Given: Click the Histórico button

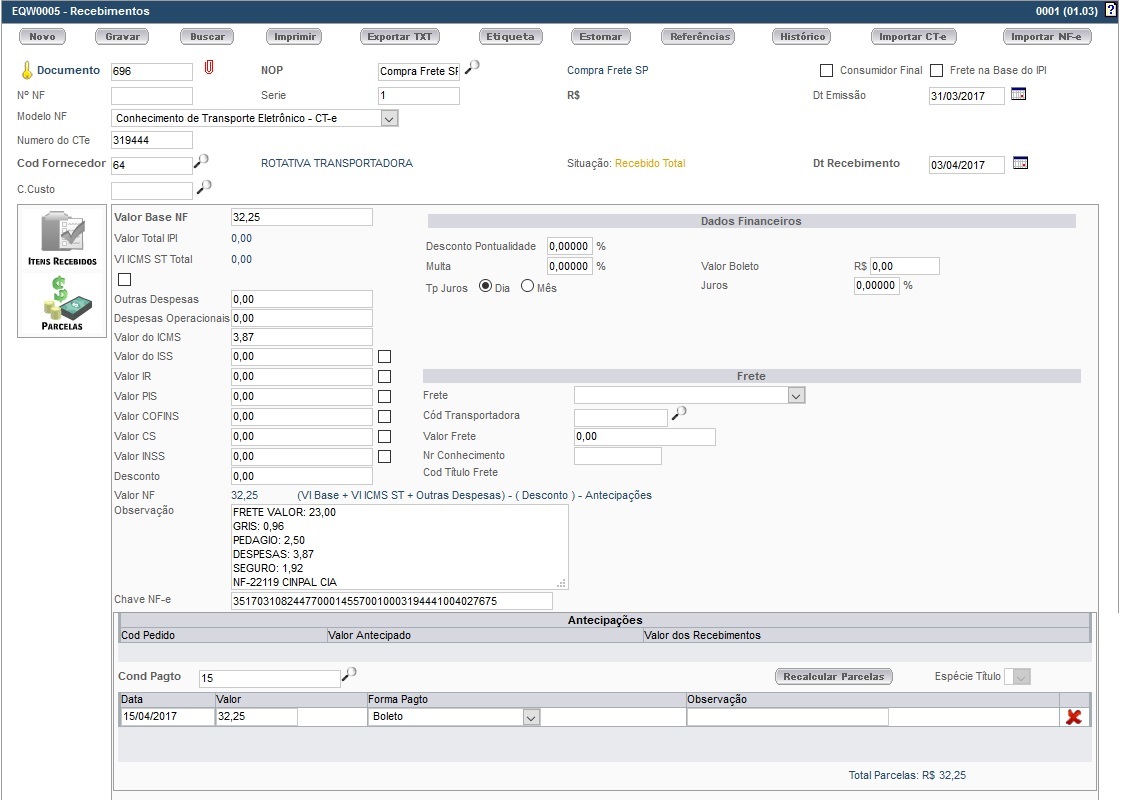Looking at the screenshot, I should [801, 37].
